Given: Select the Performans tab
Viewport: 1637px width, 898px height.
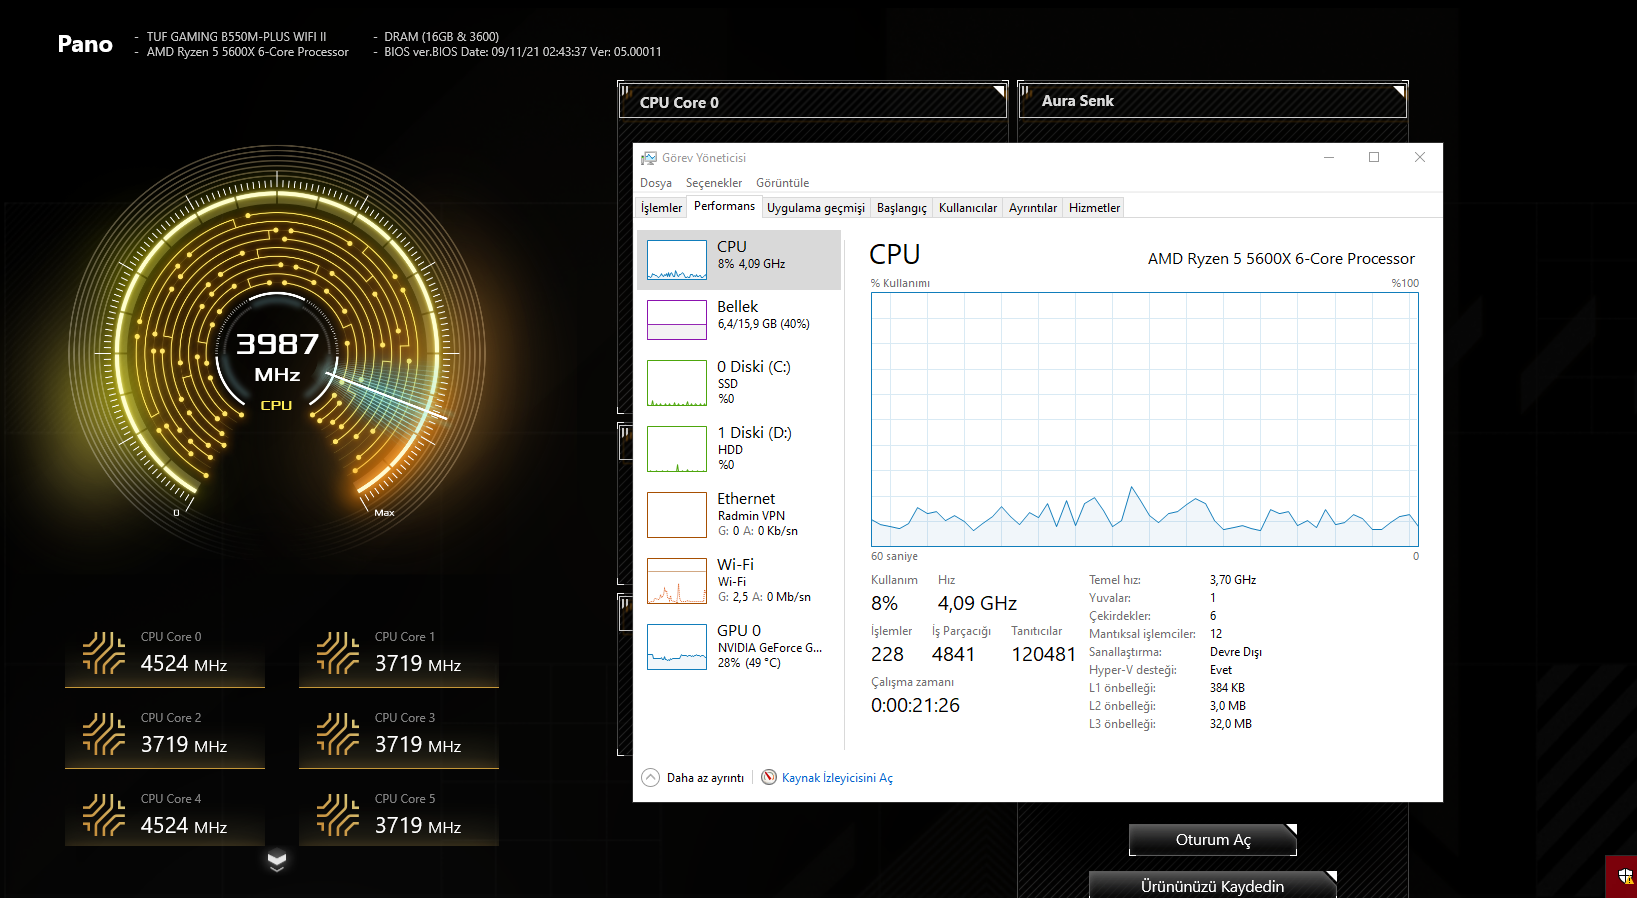Looking at the screenshot, I should [725, 206].
